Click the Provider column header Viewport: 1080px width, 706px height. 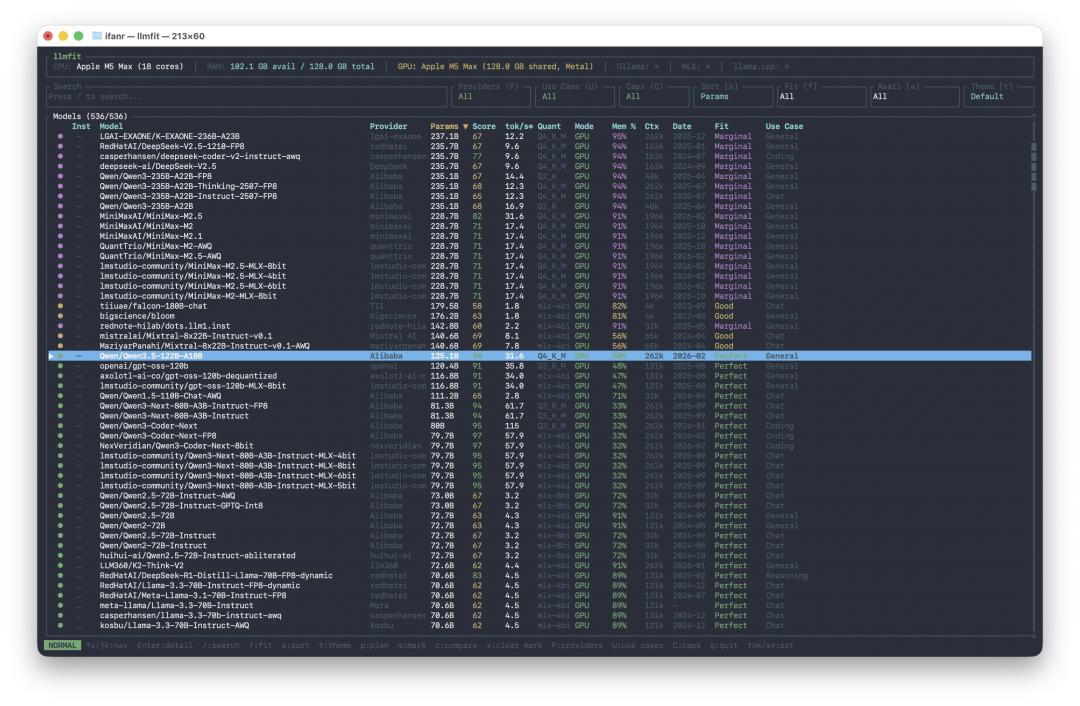tap(388, 126)
